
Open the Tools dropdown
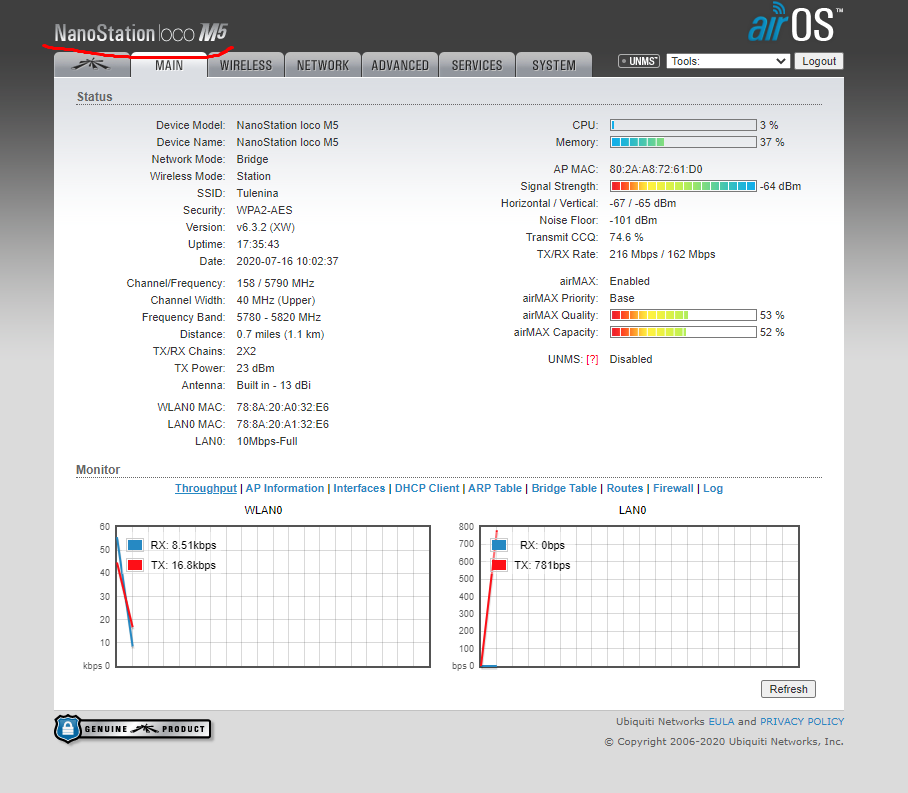tap(728, 61)
